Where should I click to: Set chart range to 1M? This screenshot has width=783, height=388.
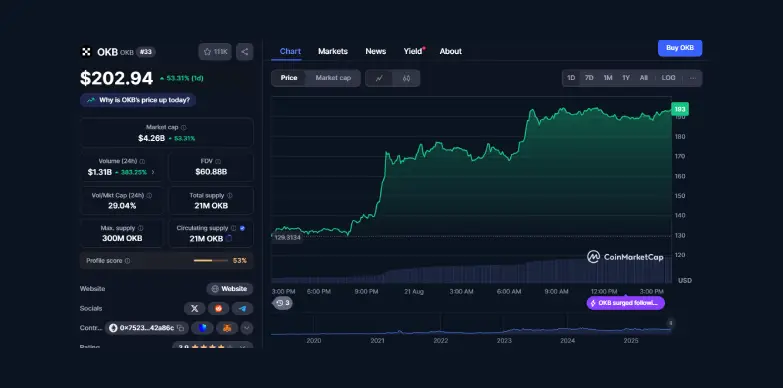[x=608, y=78]
